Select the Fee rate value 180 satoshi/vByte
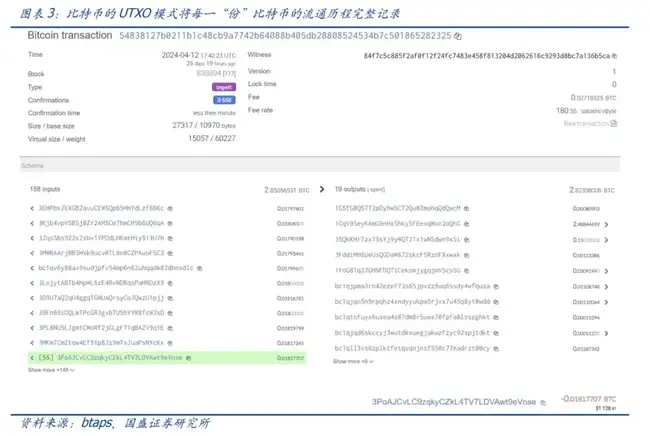 pos(586,111)
